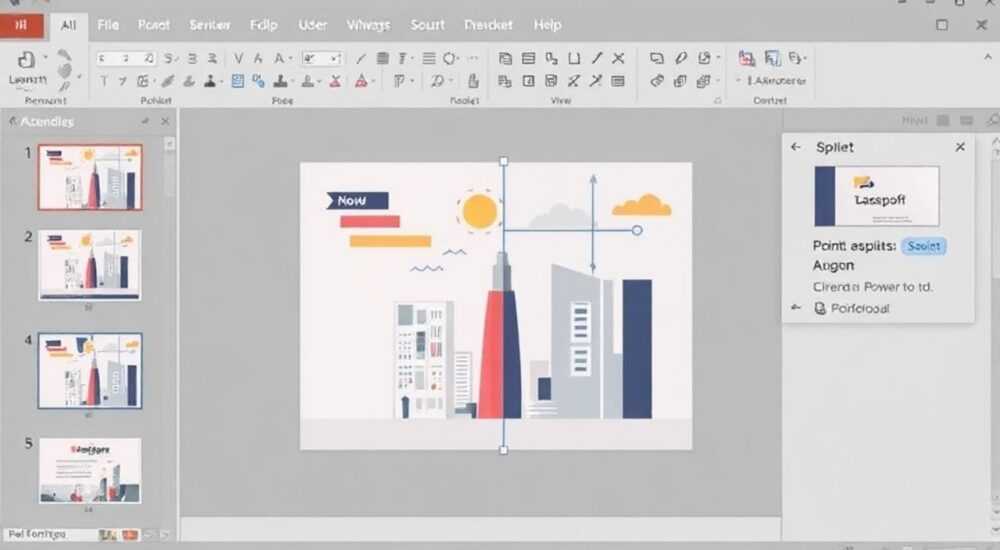The image size is (1000, 550).
Task: Open the Sourt tab
Action: coord(427,25)
